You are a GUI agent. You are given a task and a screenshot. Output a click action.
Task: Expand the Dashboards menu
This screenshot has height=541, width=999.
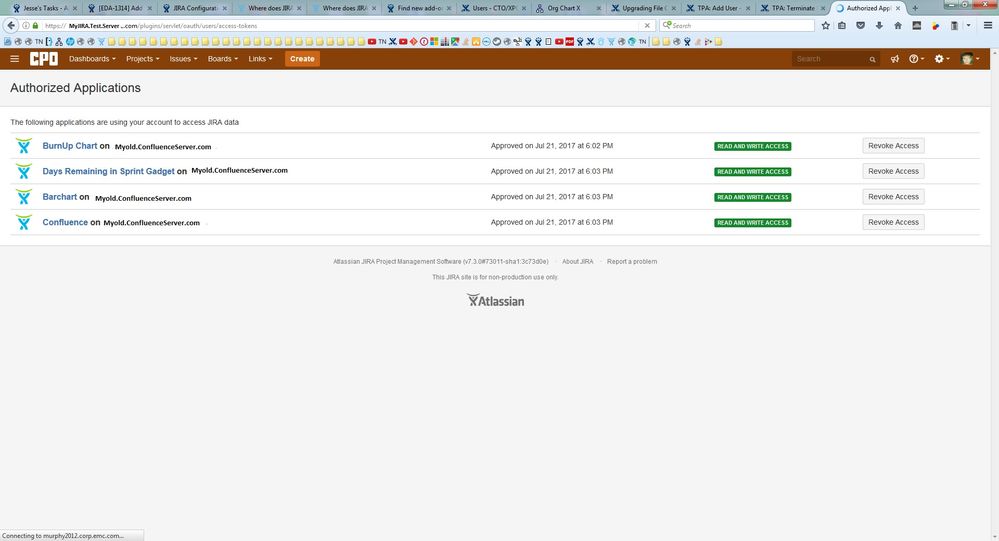point(92,59)
